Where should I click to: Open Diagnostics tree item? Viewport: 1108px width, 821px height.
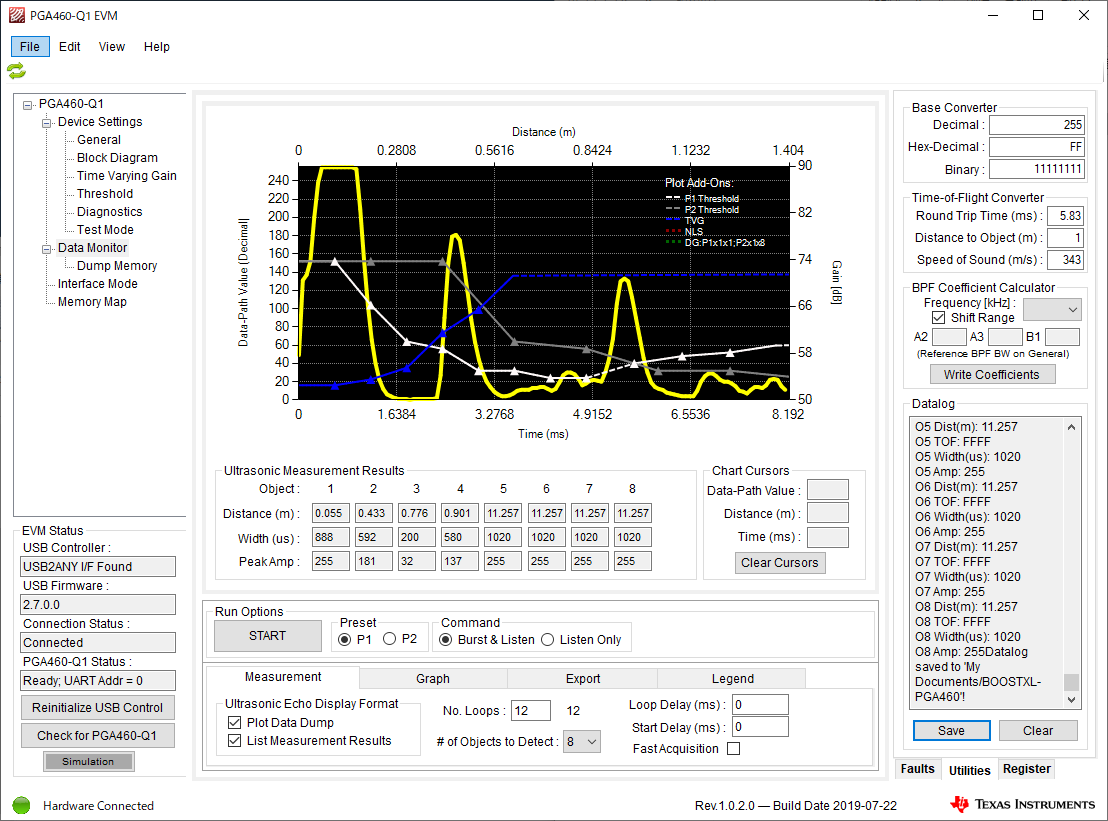(110, 212)
